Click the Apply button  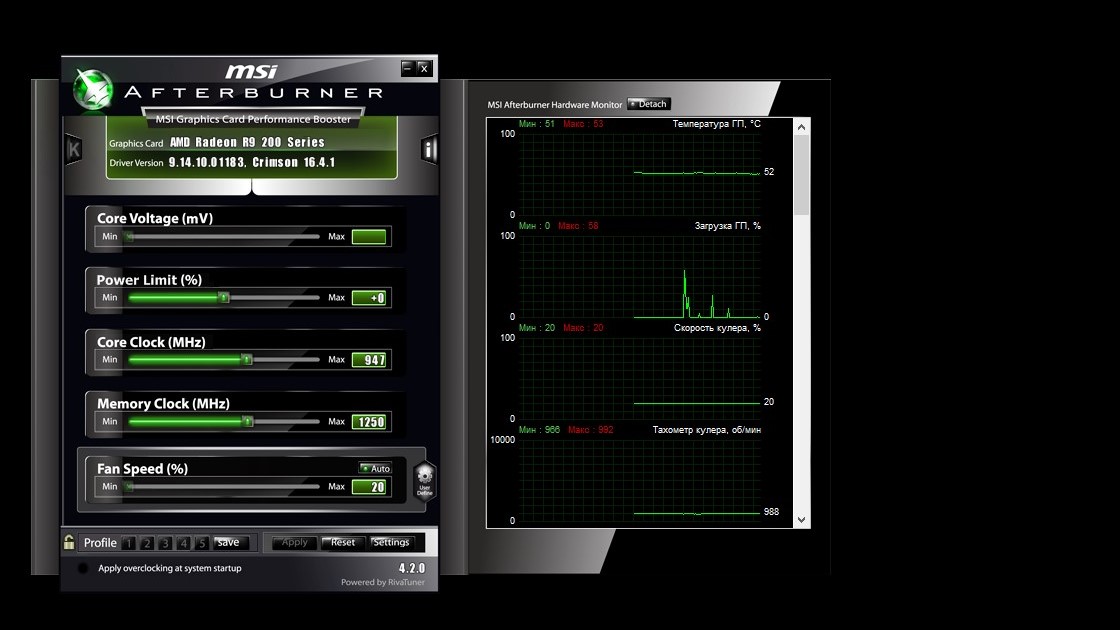pyautogui.click(x=294, y=543)
